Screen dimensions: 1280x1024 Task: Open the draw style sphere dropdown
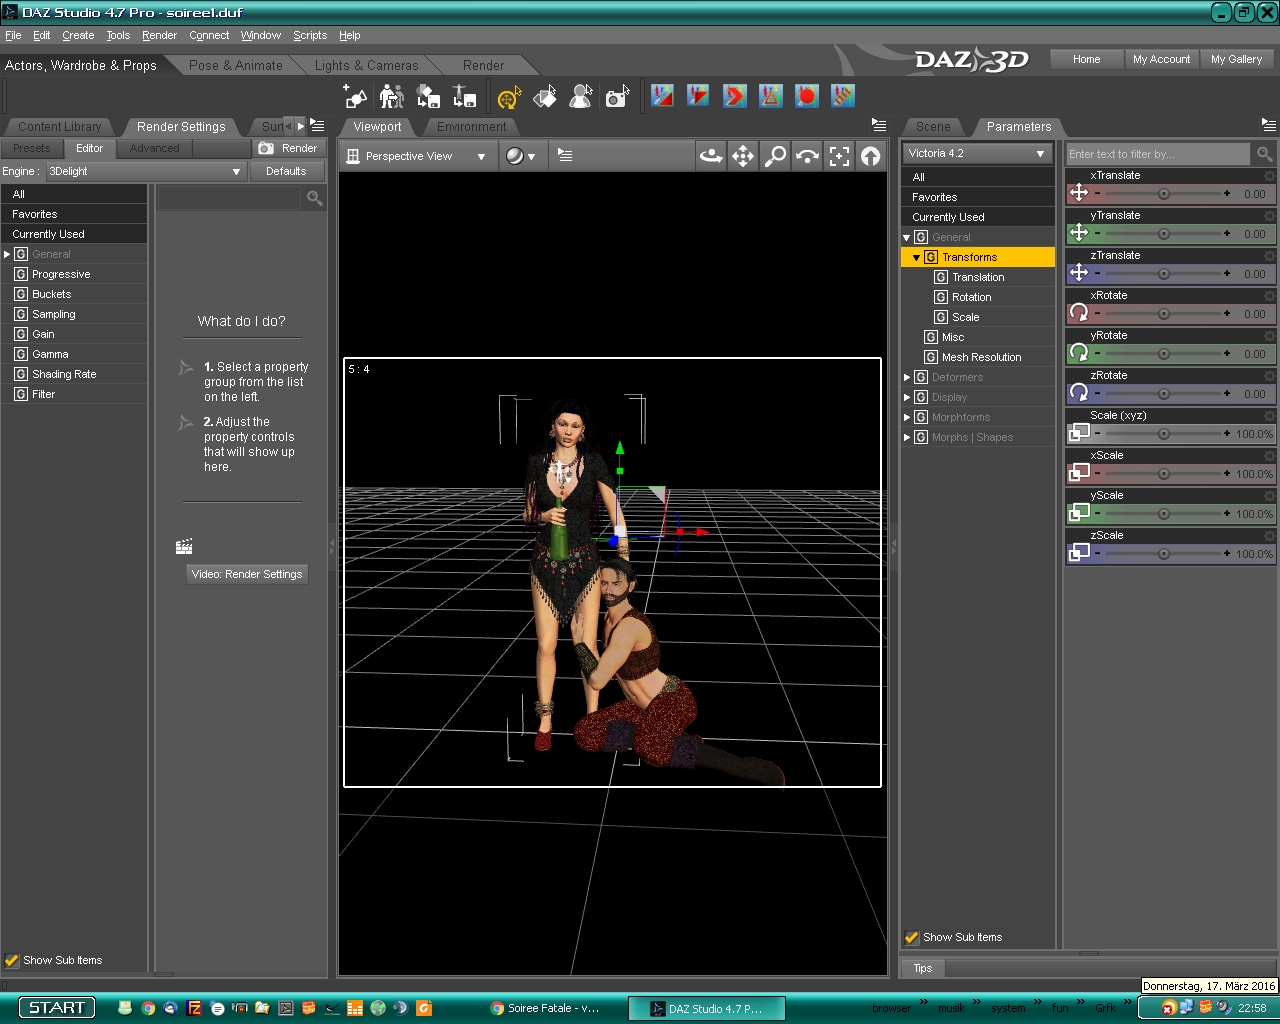point(520,156)
